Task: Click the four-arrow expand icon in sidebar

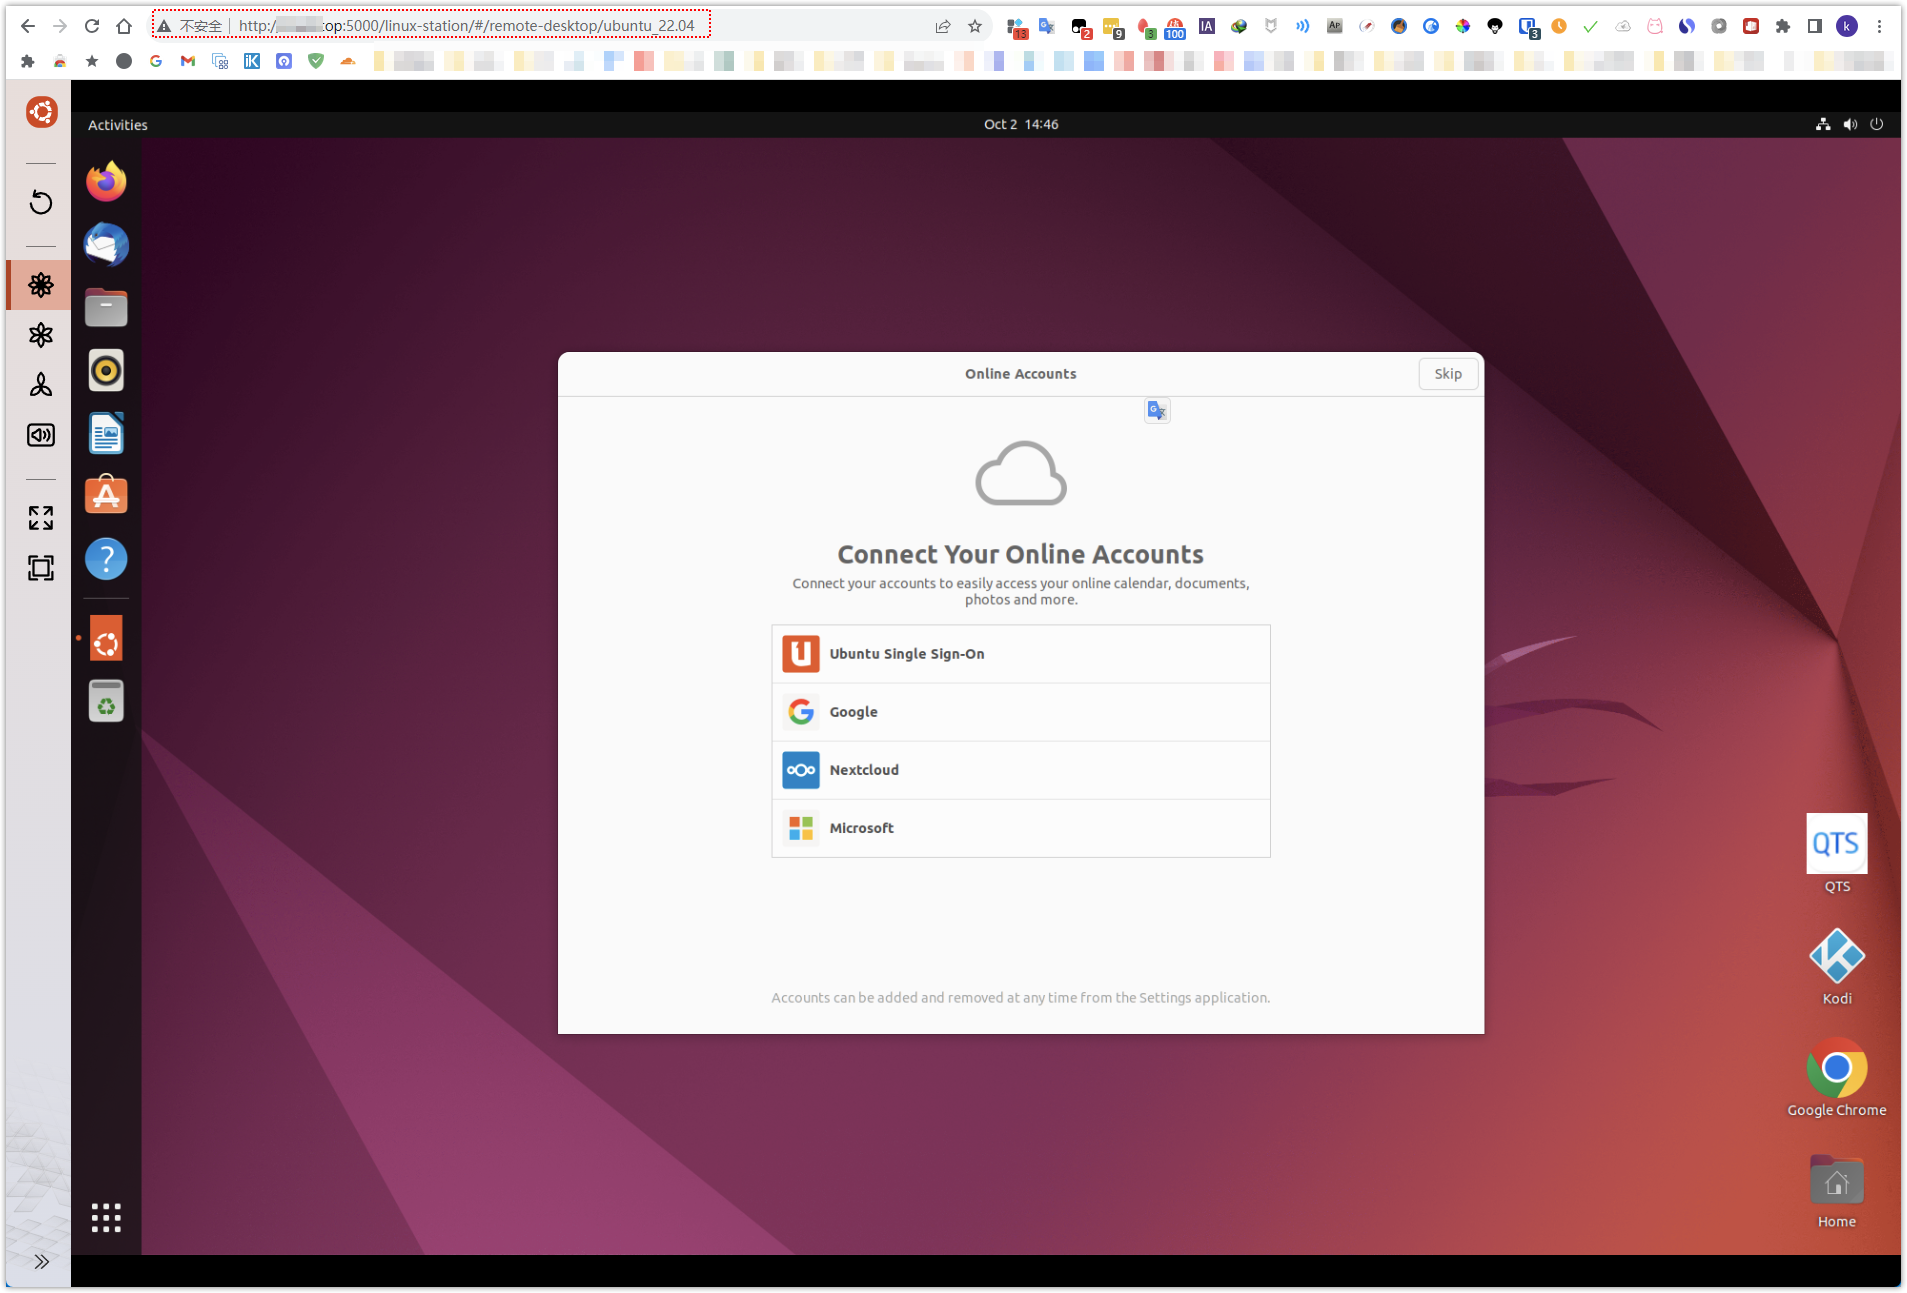Action: click(41, 518)
